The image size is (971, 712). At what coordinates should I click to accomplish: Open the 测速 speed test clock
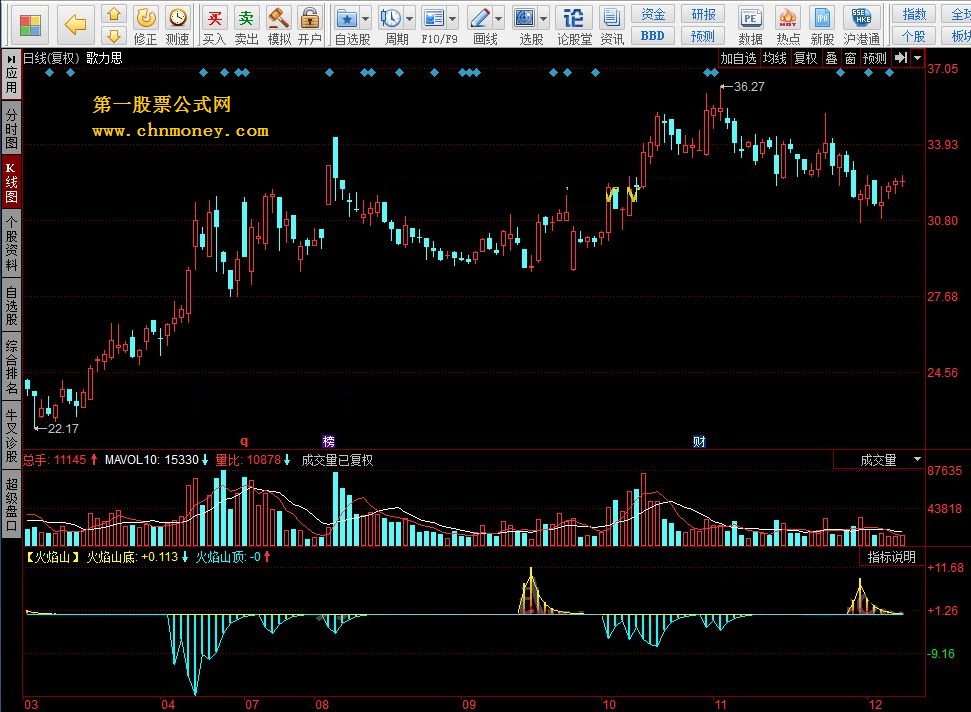pyautogui.click(x=178, y=18)
